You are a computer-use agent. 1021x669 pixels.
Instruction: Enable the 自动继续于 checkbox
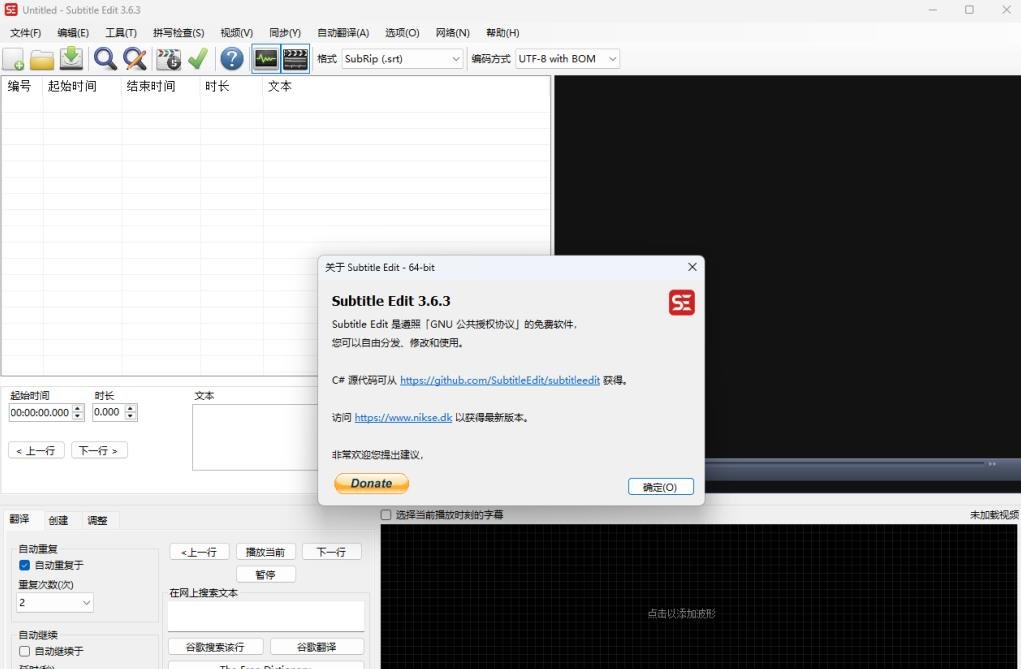24,651
